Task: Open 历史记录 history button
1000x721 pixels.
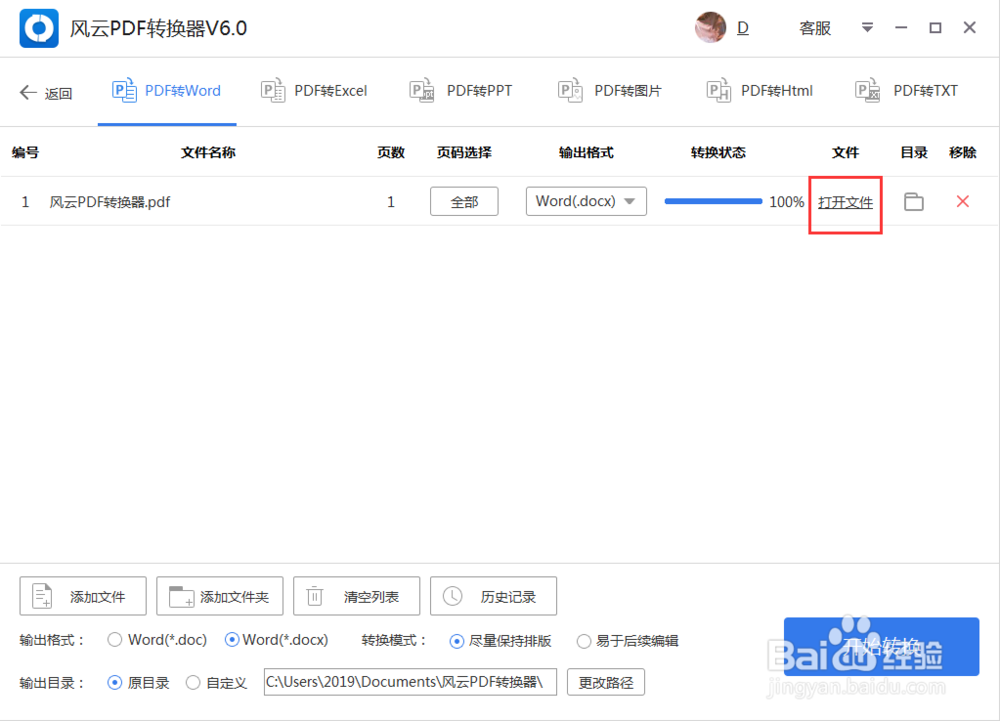Action: point(494,596)
